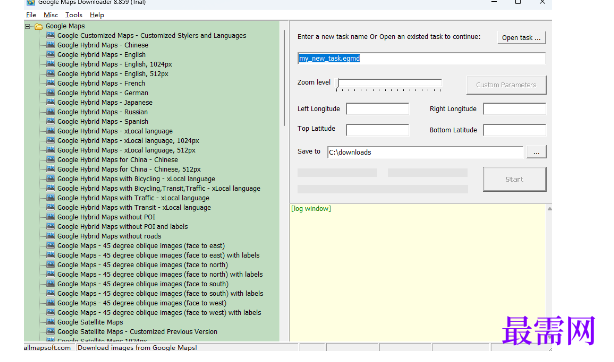This screenshot has width=614, height=362.
Task: Browse for Save to folder
Action: (536, 152)
